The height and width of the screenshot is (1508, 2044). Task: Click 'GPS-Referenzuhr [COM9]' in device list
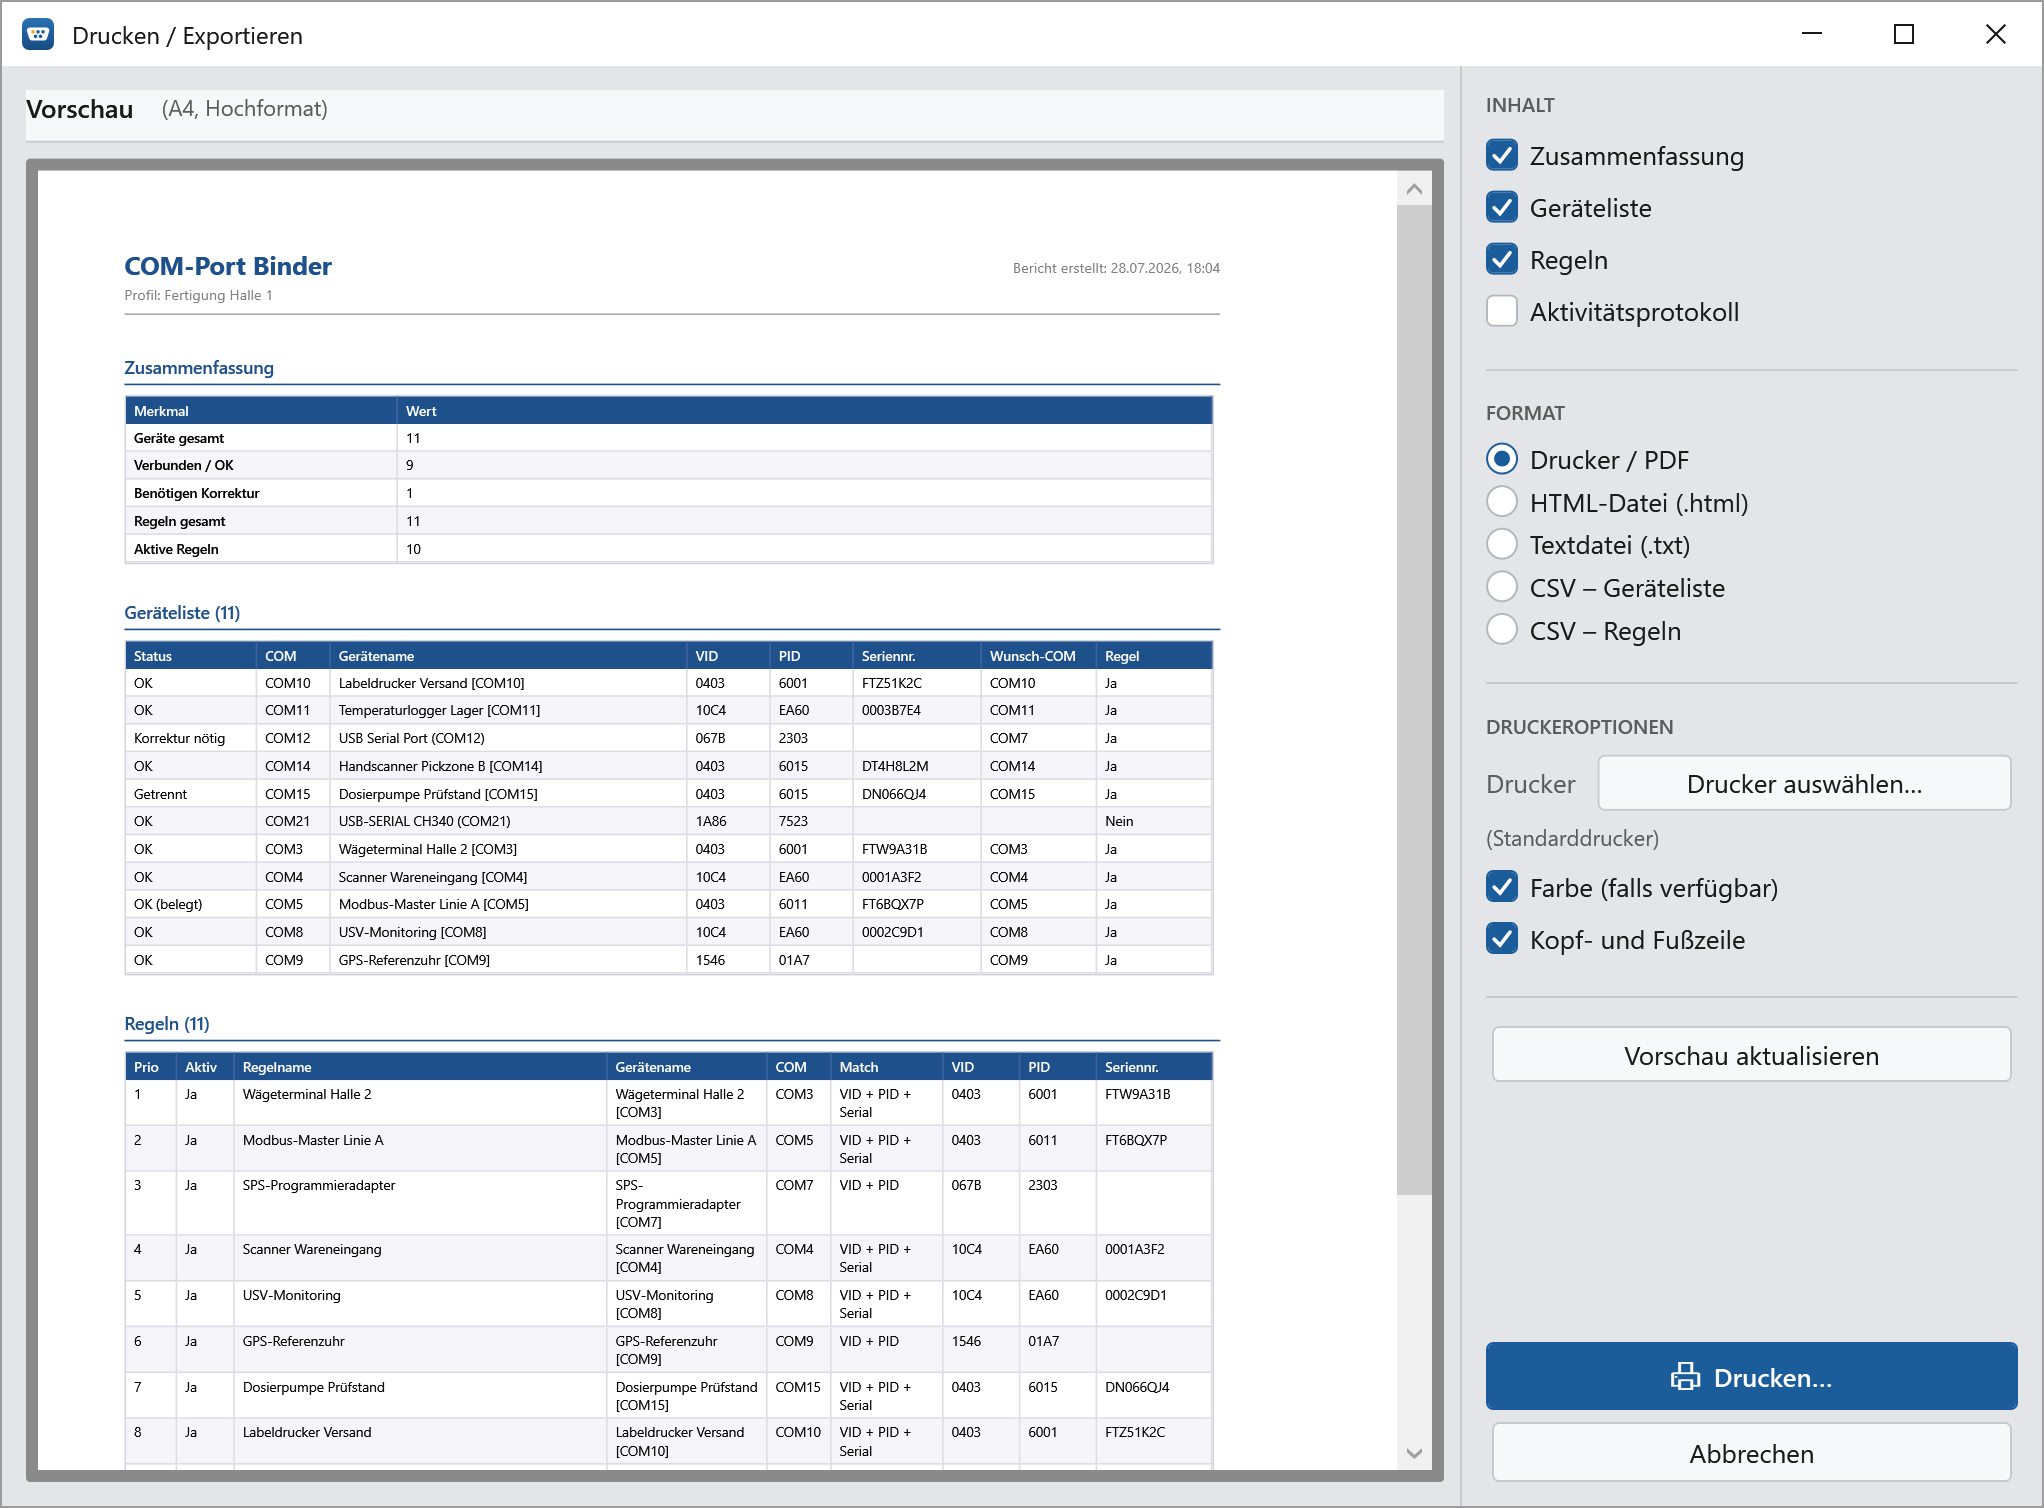click(414, 960)
